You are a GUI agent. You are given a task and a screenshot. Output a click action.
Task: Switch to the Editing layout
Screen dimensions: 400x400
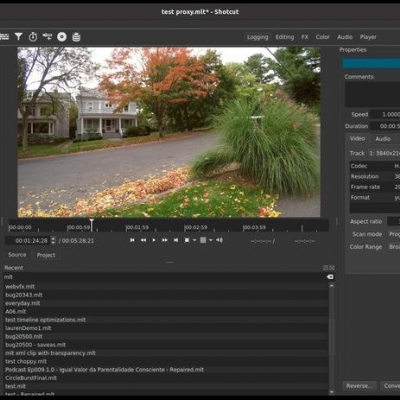(x=285, y=37)
